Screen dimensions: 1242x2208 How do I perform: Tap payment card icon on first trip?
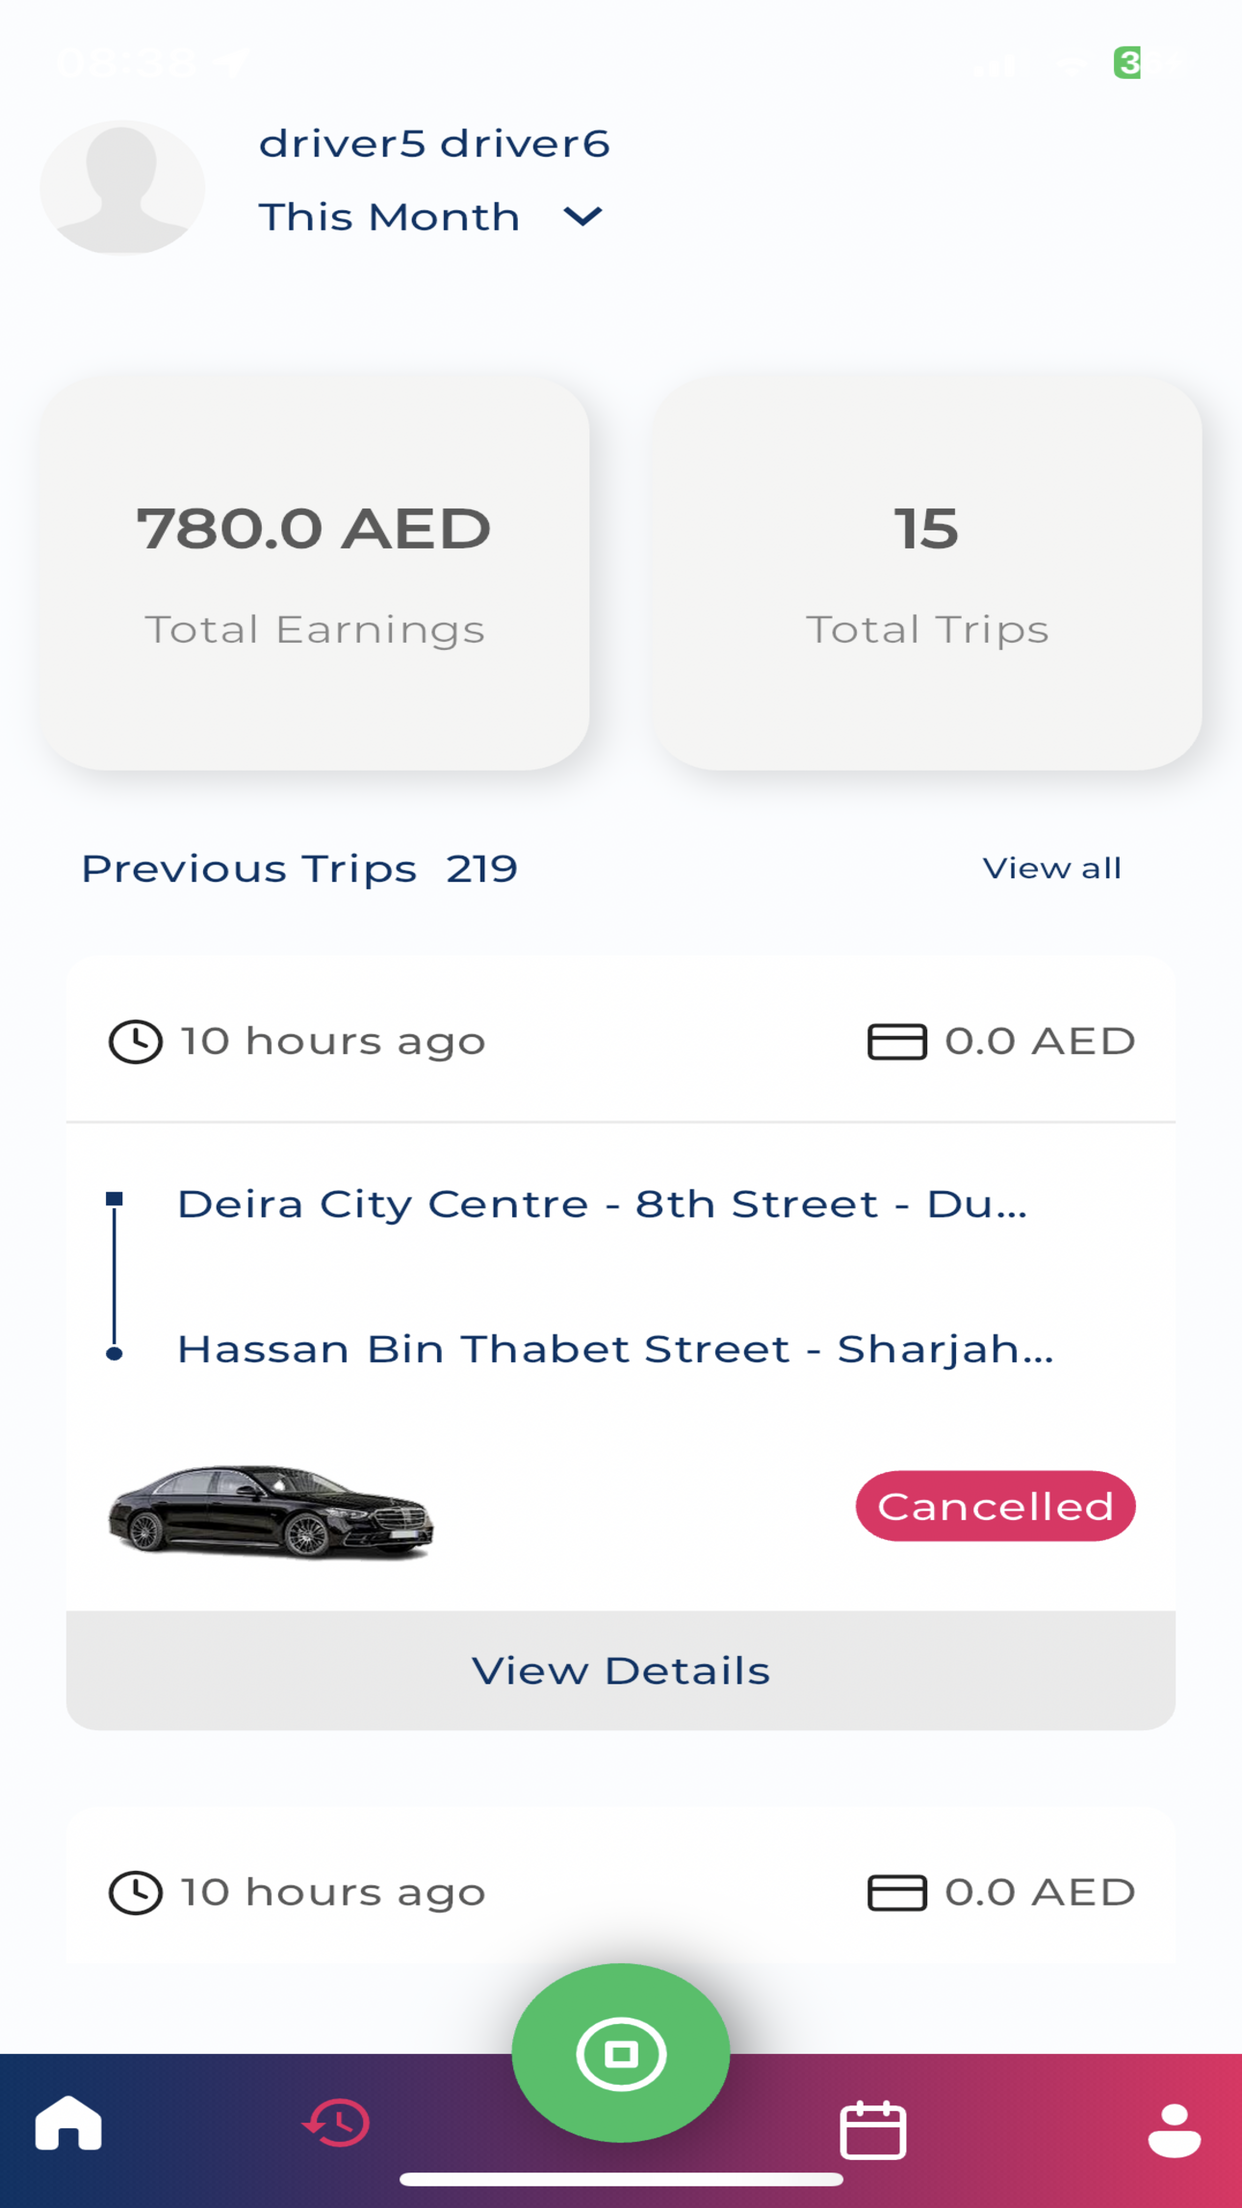pos(897,1041)
